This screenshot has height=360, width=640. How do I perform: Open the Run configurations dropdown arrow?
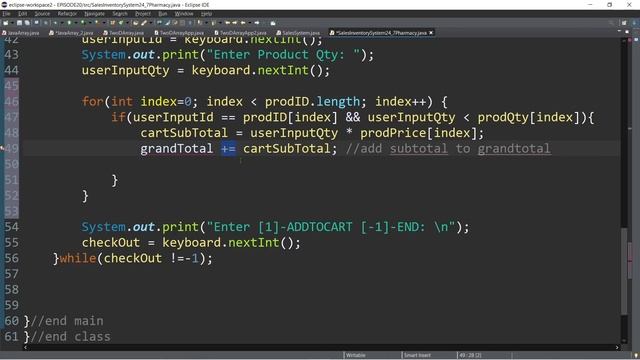76,23
